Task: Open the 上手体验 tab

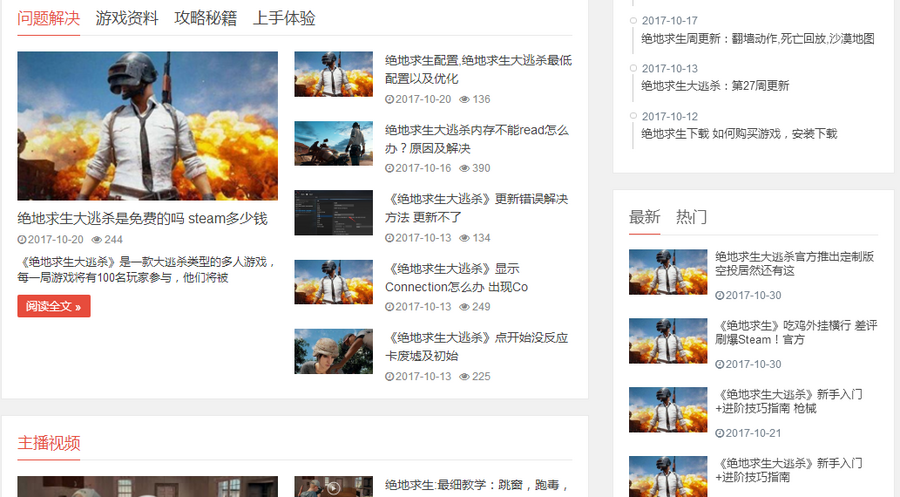Action: click(x=284, y=18)
